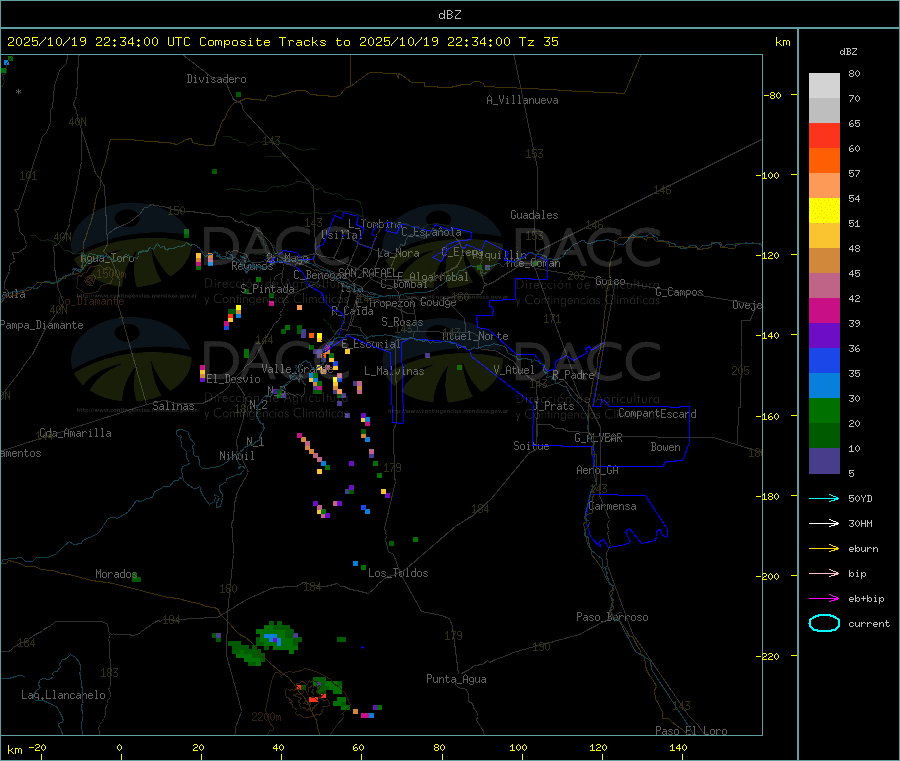Click the 'Tz 35' threshold text

(538, 42)
